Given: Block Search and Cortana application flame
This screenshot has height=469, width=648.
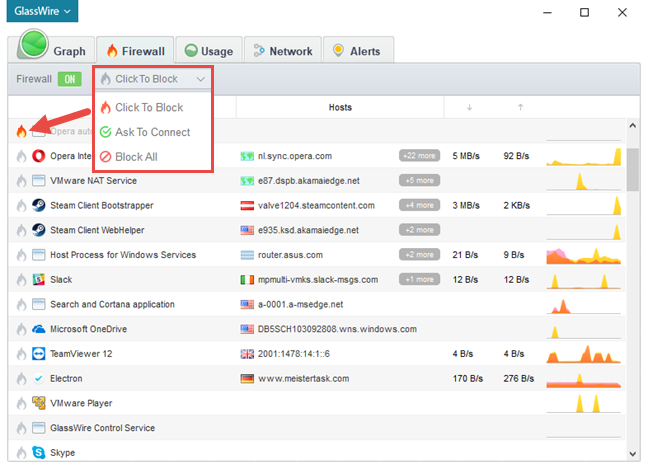Looking at the screenshot, I should (21, 305).
